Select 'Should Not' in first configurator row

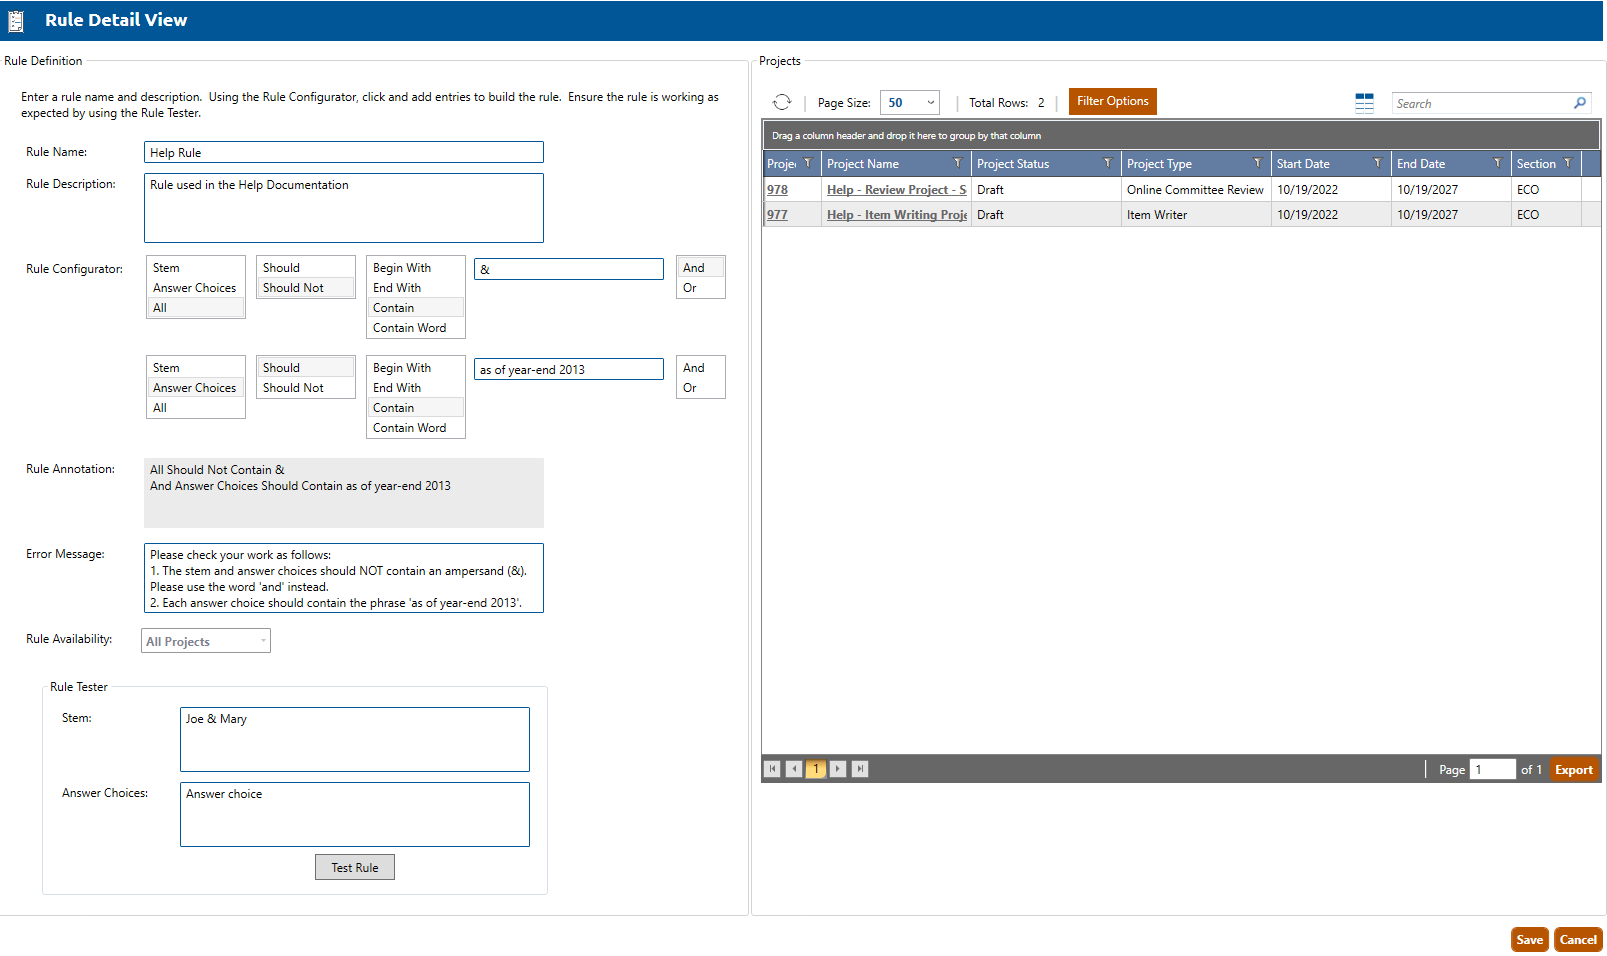point(294,288)
